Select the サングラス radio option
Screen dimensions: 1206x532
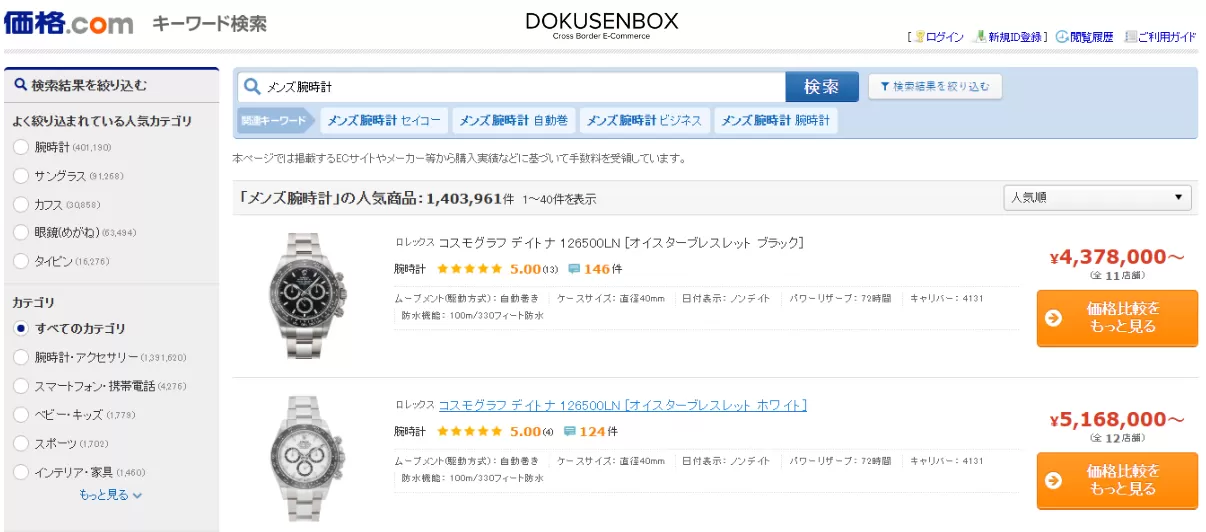(x=21, y=176)
